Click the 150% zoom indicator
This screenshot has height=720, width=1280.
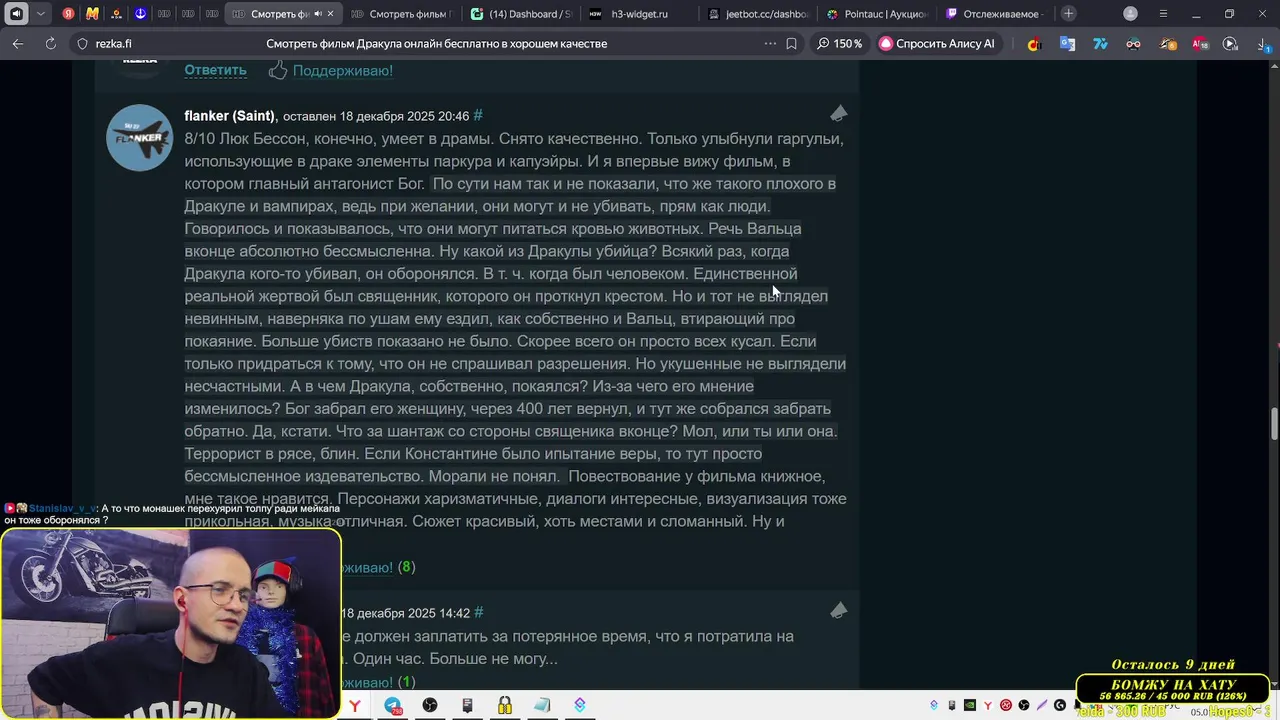click(838, 44)
